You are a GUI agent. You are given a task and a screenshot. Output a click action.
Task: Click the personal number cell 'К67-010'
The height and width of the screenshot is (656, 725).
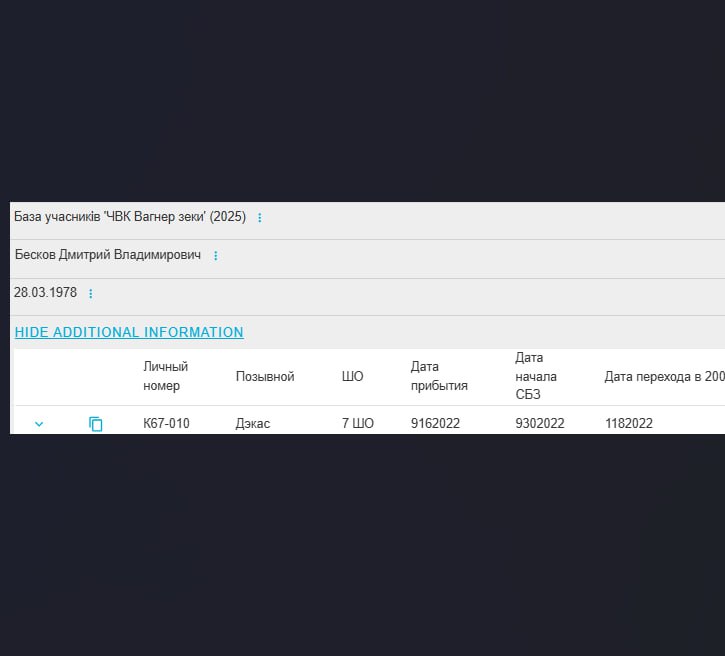tap(166, 424)
